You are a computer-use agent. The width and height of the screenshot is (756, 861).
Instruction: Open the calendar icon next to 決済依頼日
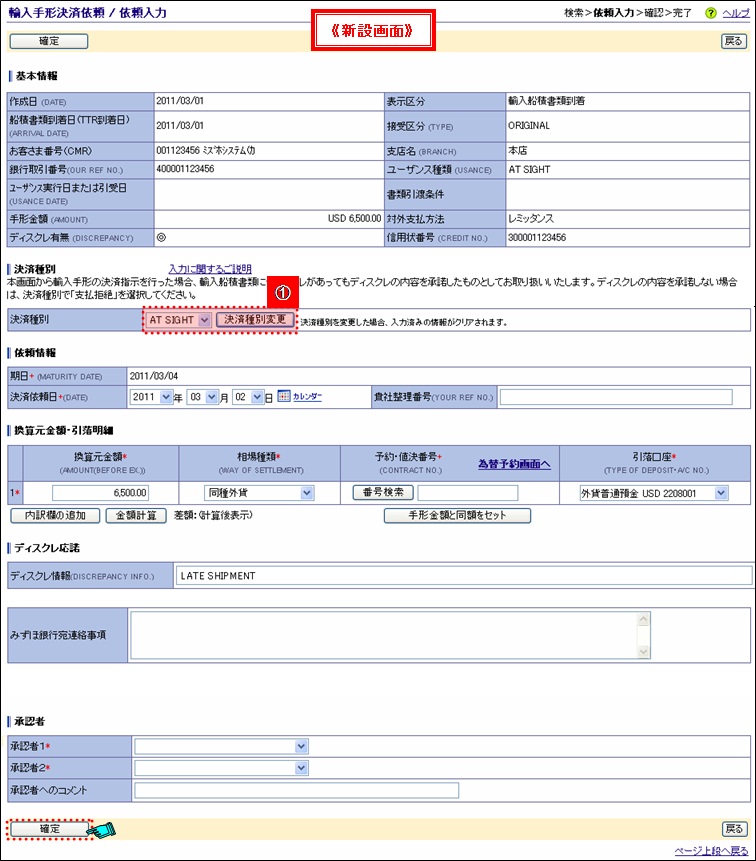tap(283, 396)
